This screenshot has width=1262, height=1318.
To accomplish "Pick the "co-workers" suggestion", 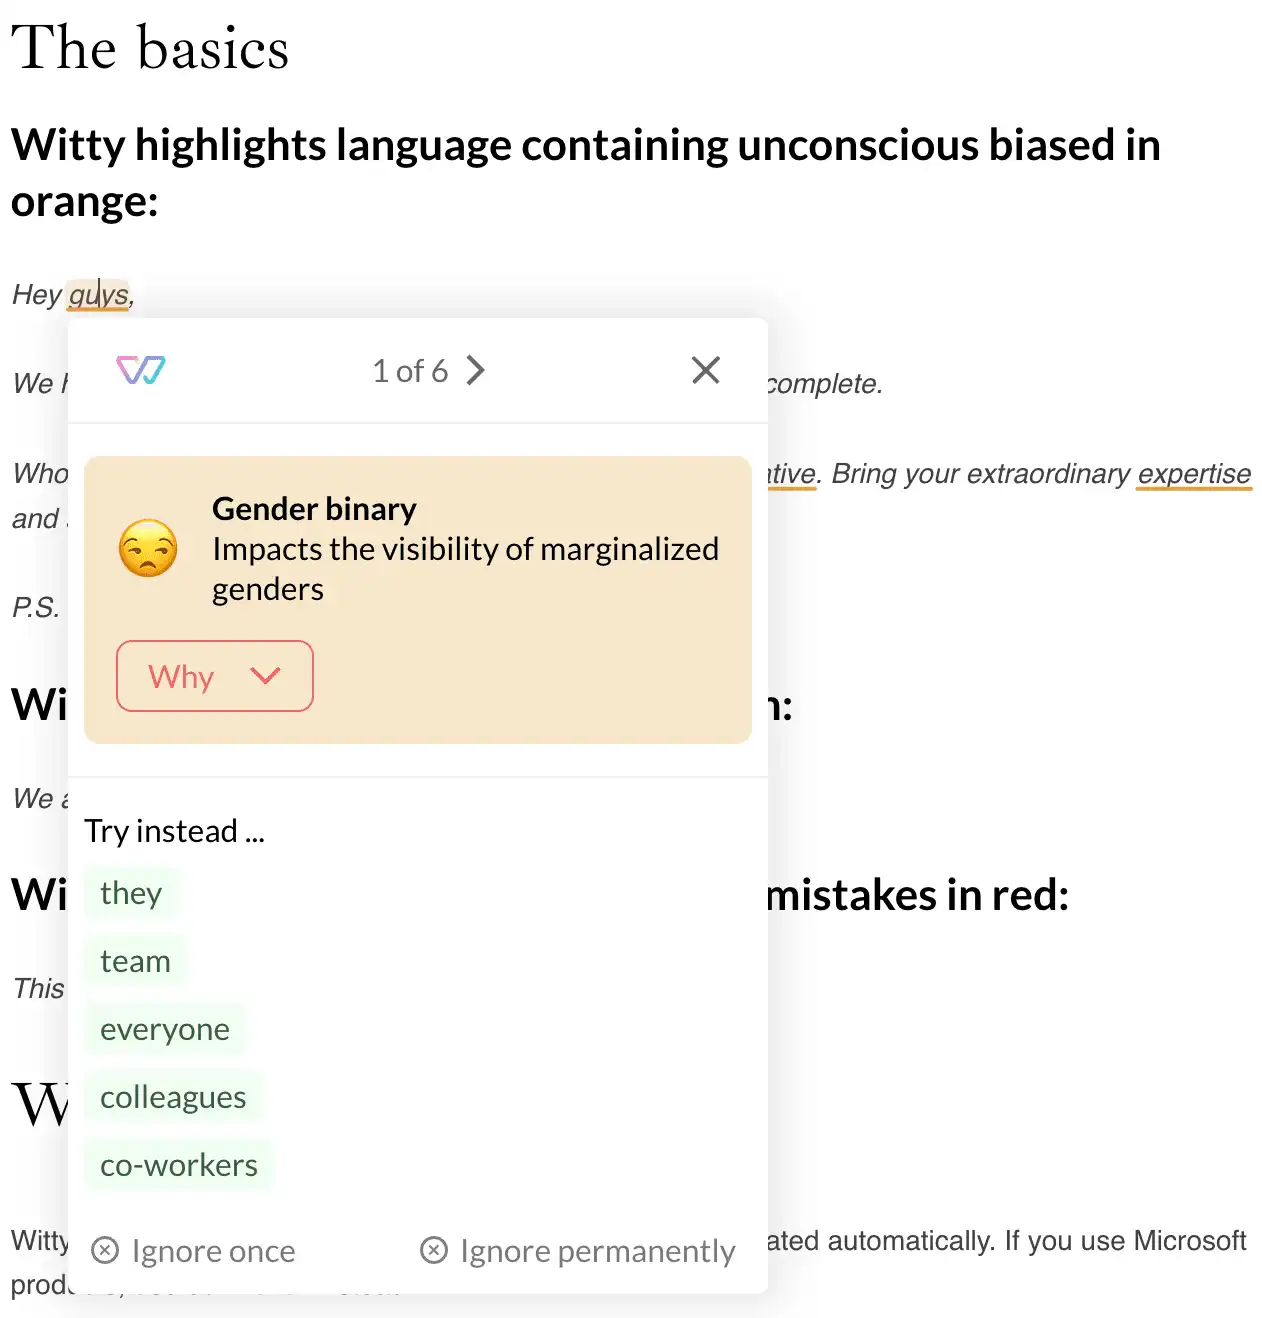I will 179,1165.
